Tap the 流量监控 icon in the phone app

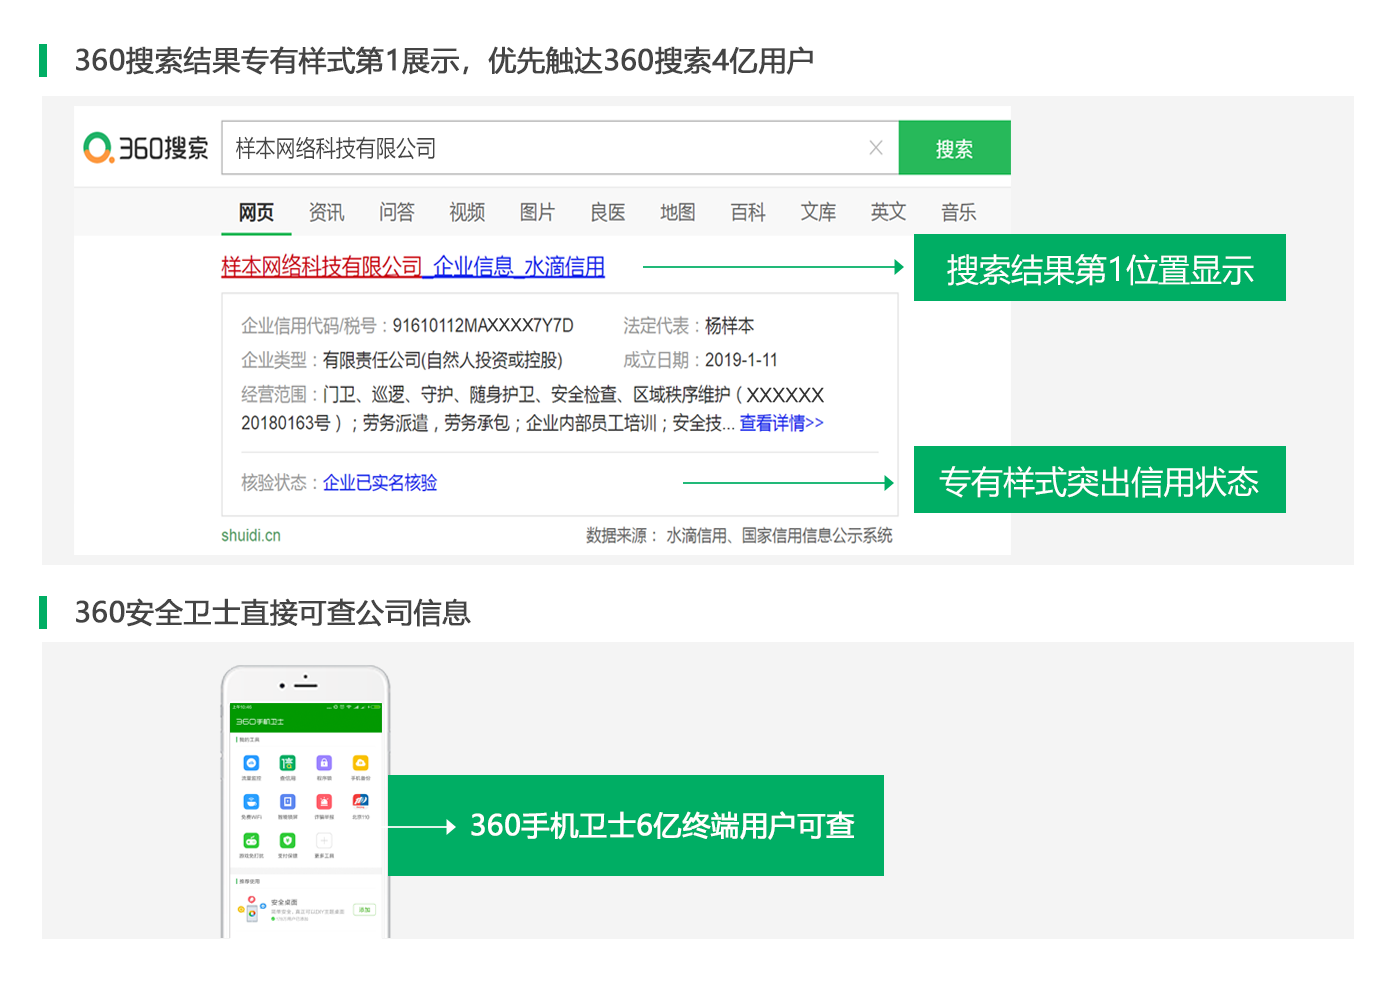[x=251, y=764]
